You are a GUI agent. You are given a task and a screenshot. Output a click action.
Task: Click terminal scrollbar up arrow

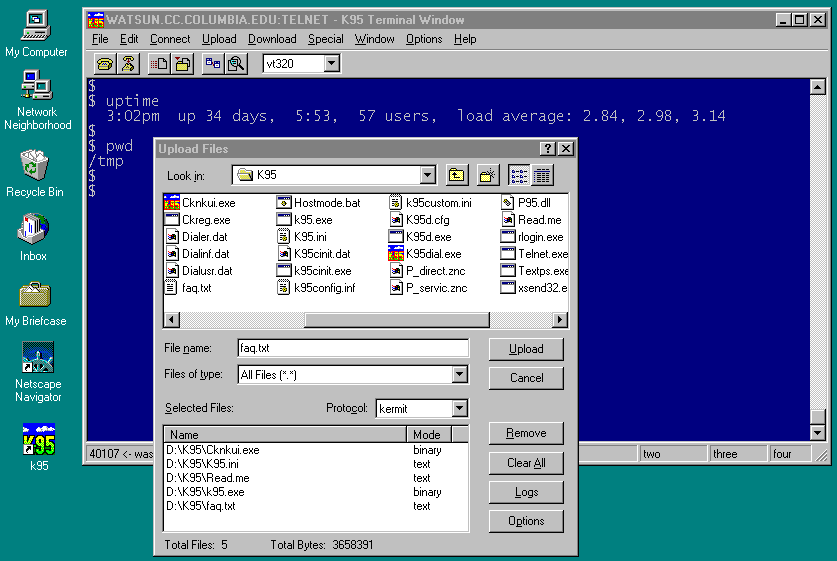click(x=818, y=86)
